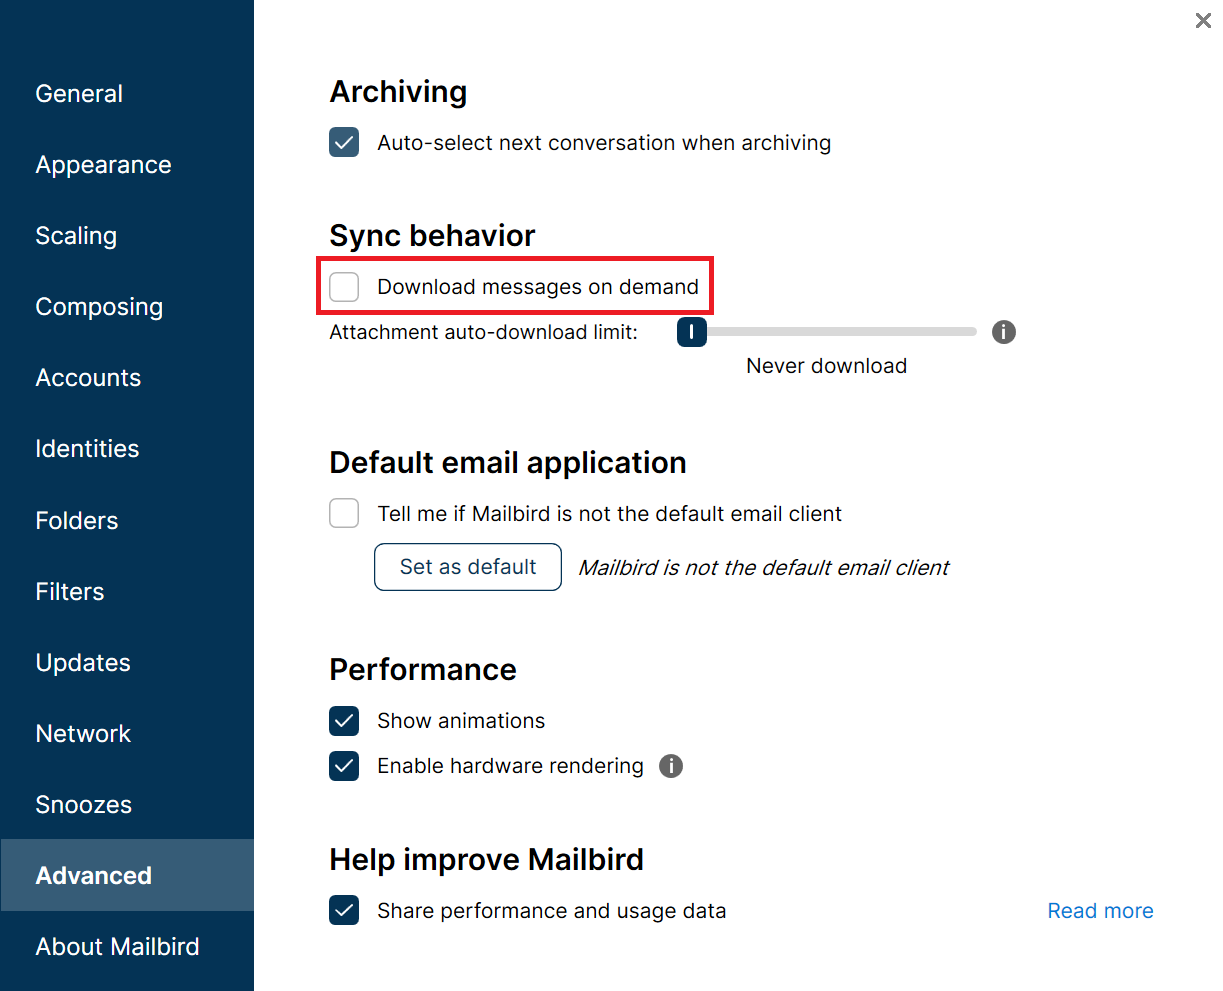Click the Default email application heading
This screenshot has width=1223, height=991.
pos(508,463)
